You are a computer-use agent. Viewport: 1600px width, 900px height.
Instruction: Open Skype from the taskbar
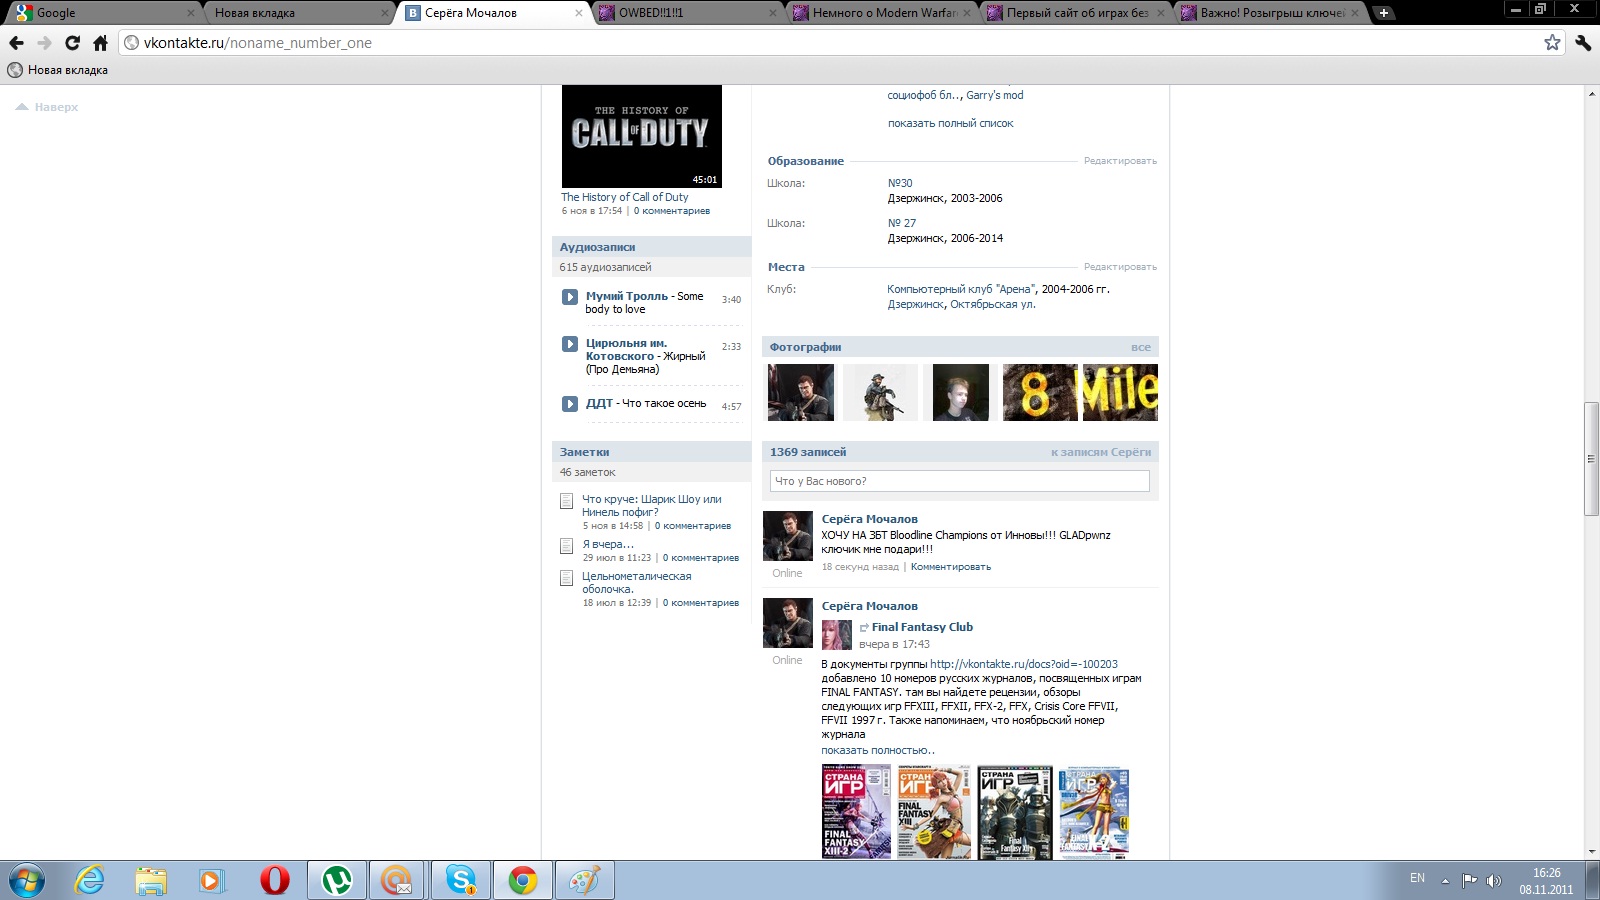(x=461, y=880)
